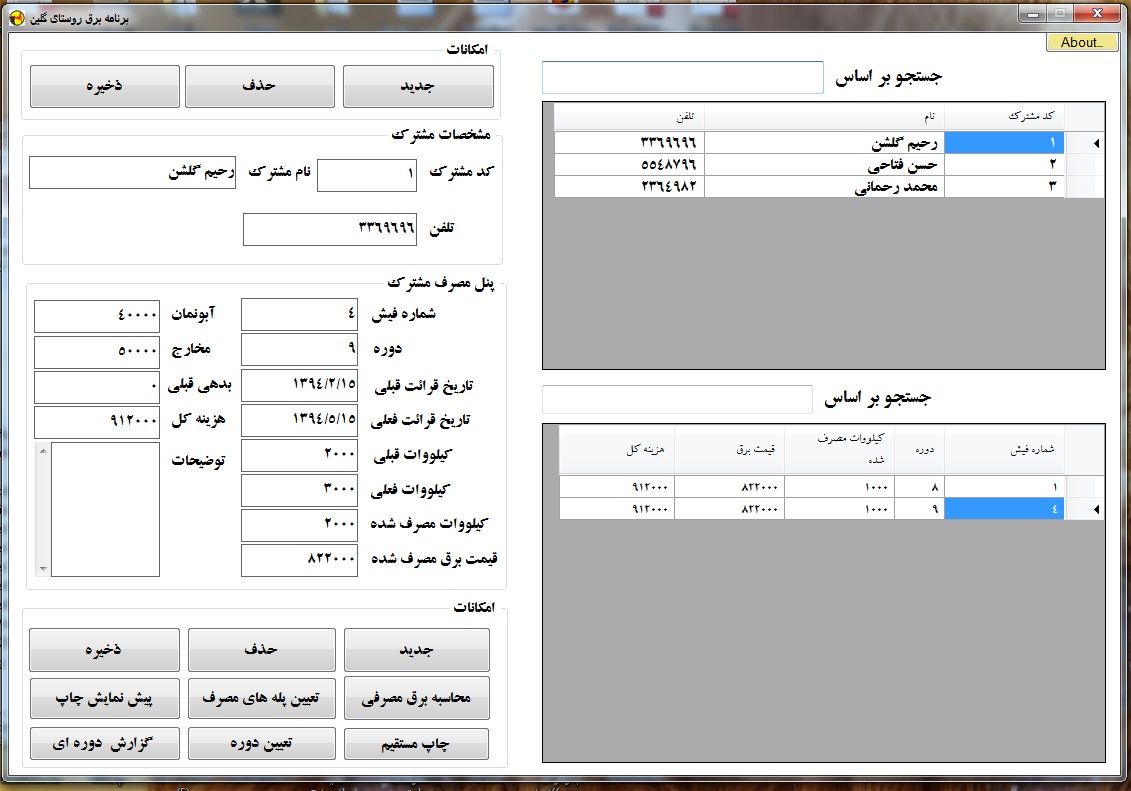This screenshot has width=1131, height=791.
Task: Click ذخیره button in bottom امکانات group
Action: point(105,650)
